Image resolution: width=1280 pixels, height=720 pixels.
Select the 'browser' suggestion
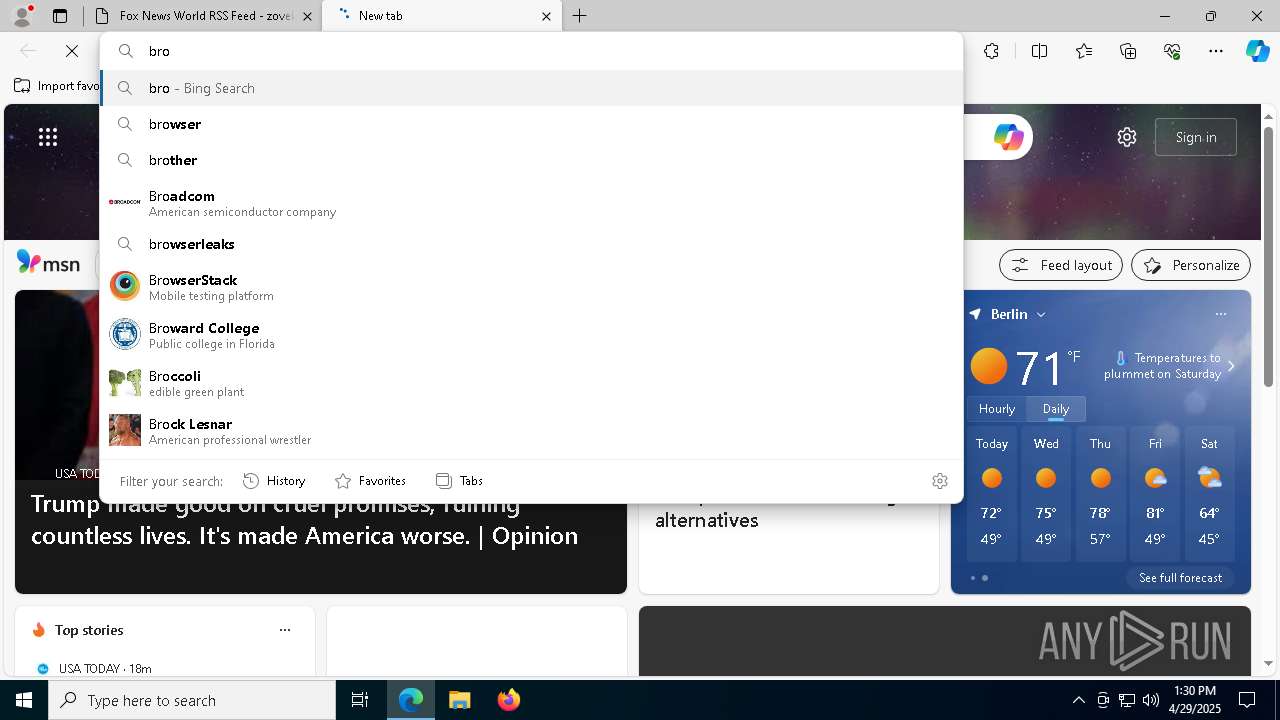point(532,124)
